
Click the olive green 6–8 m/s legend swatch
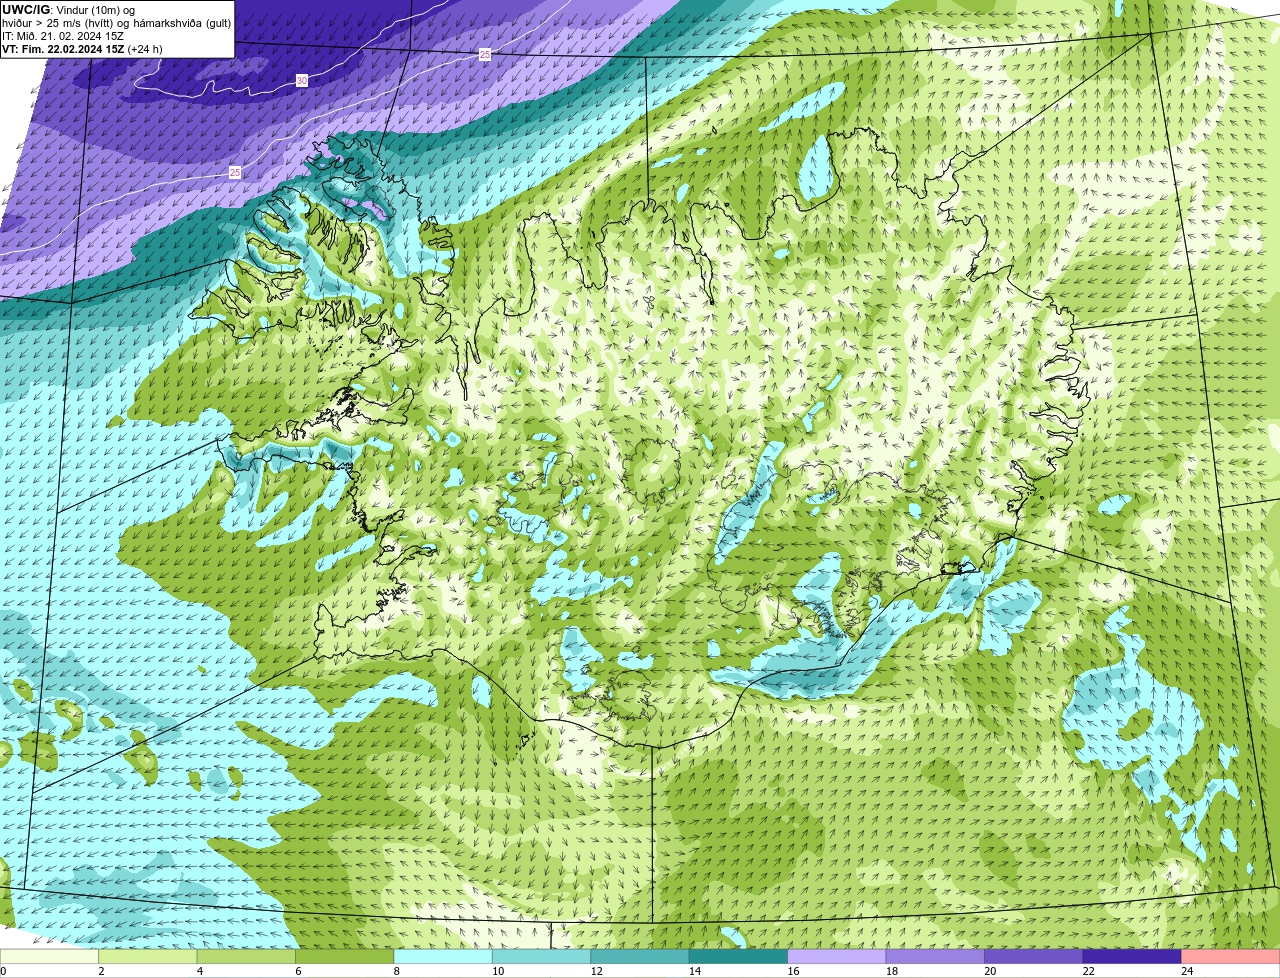pyautogui.click(x=345, y=956)
